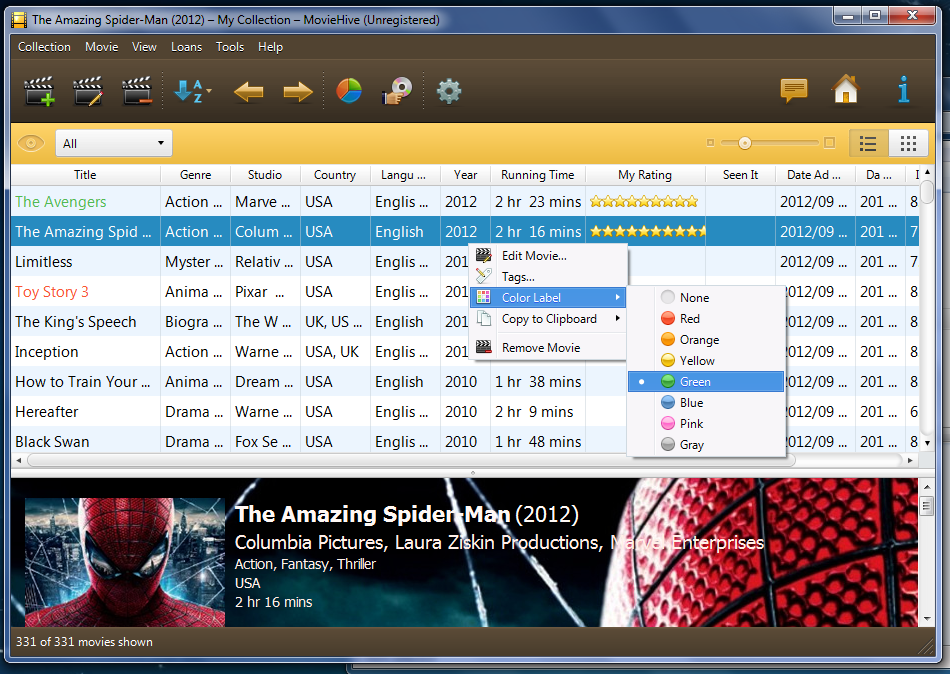950x674 pixels.
Task: Open the Help menu
Action: 270,47
